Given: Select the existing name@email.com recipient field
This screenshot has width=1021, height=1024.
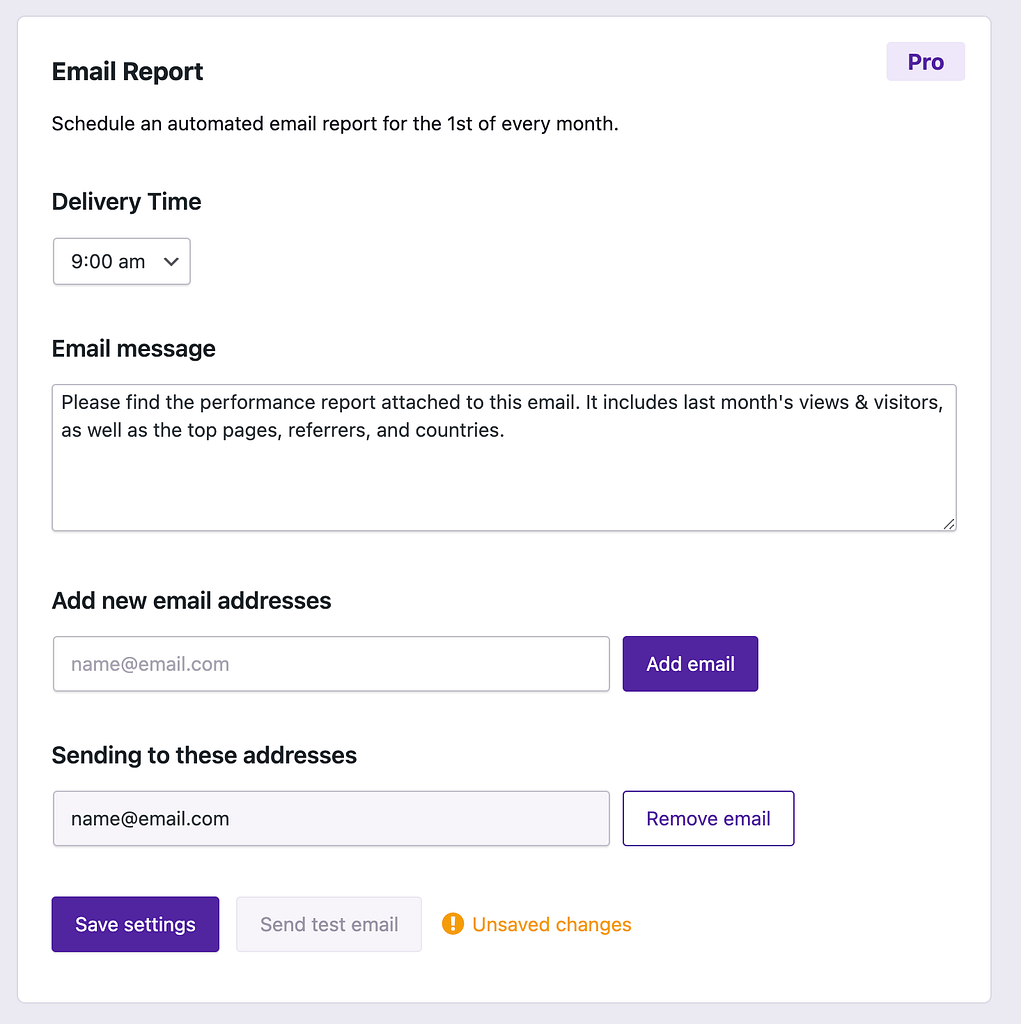Looking at the screenshot, I should [x=331, y=818].
